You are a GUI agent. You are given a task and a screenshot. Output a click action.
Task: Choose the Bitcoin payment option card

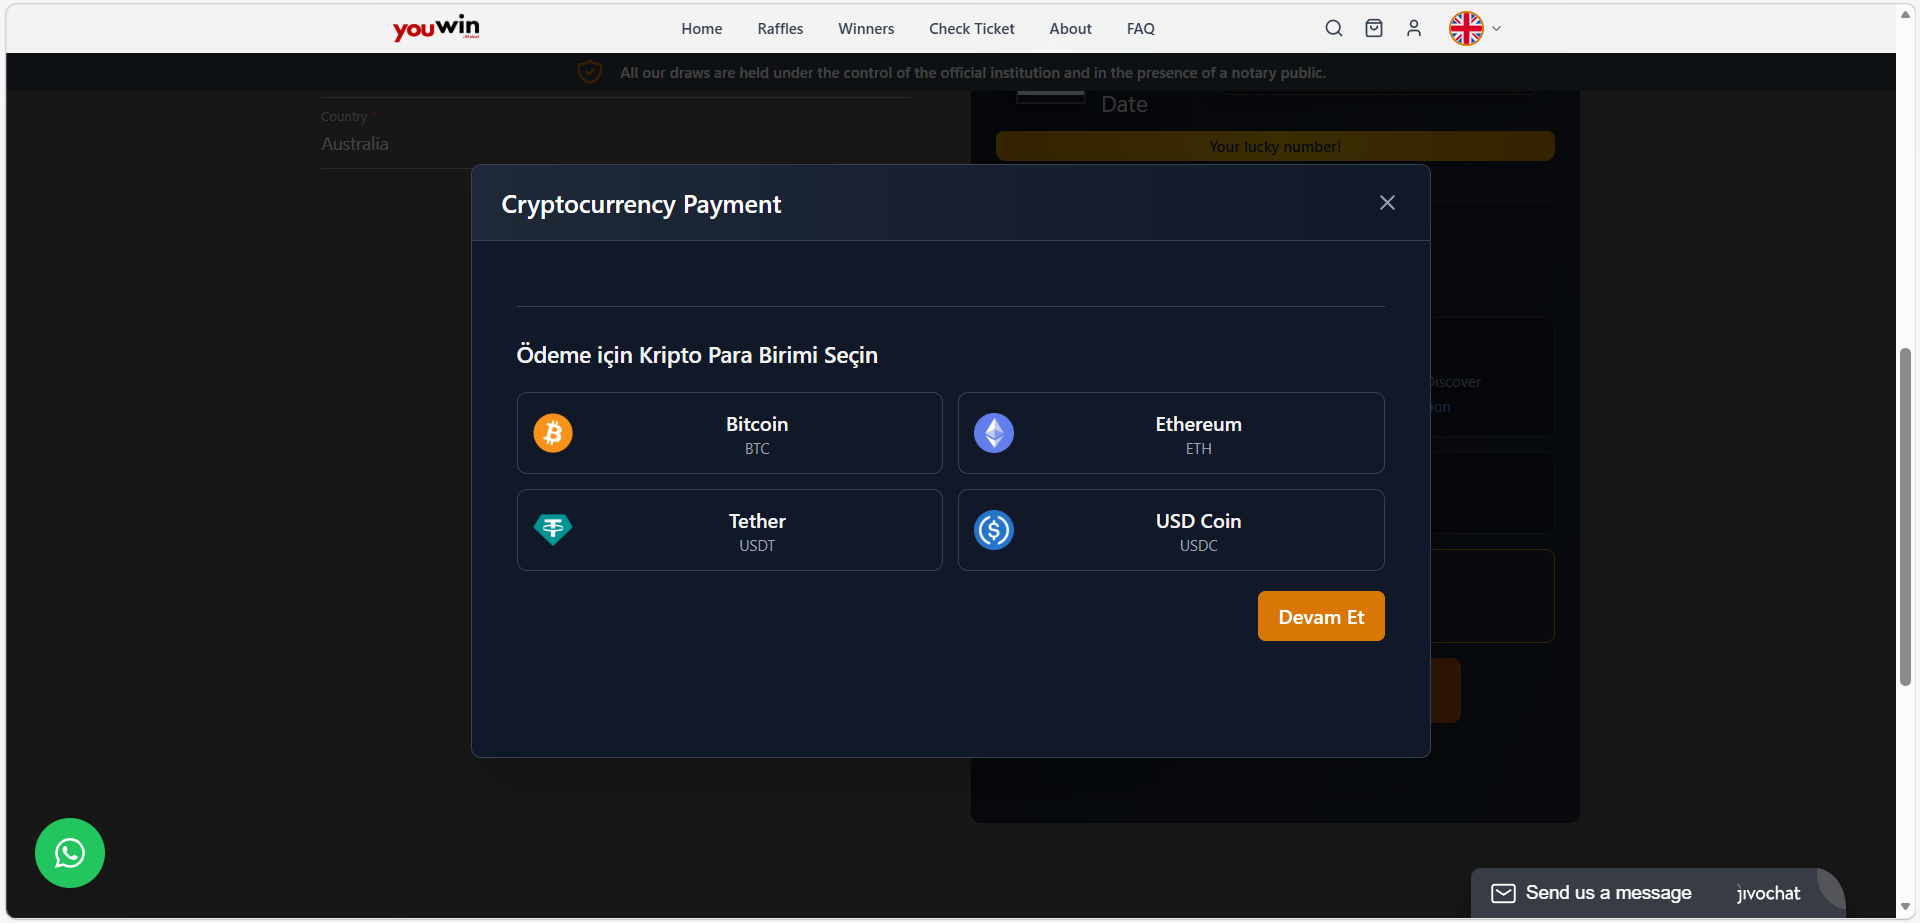click(729, 433)
